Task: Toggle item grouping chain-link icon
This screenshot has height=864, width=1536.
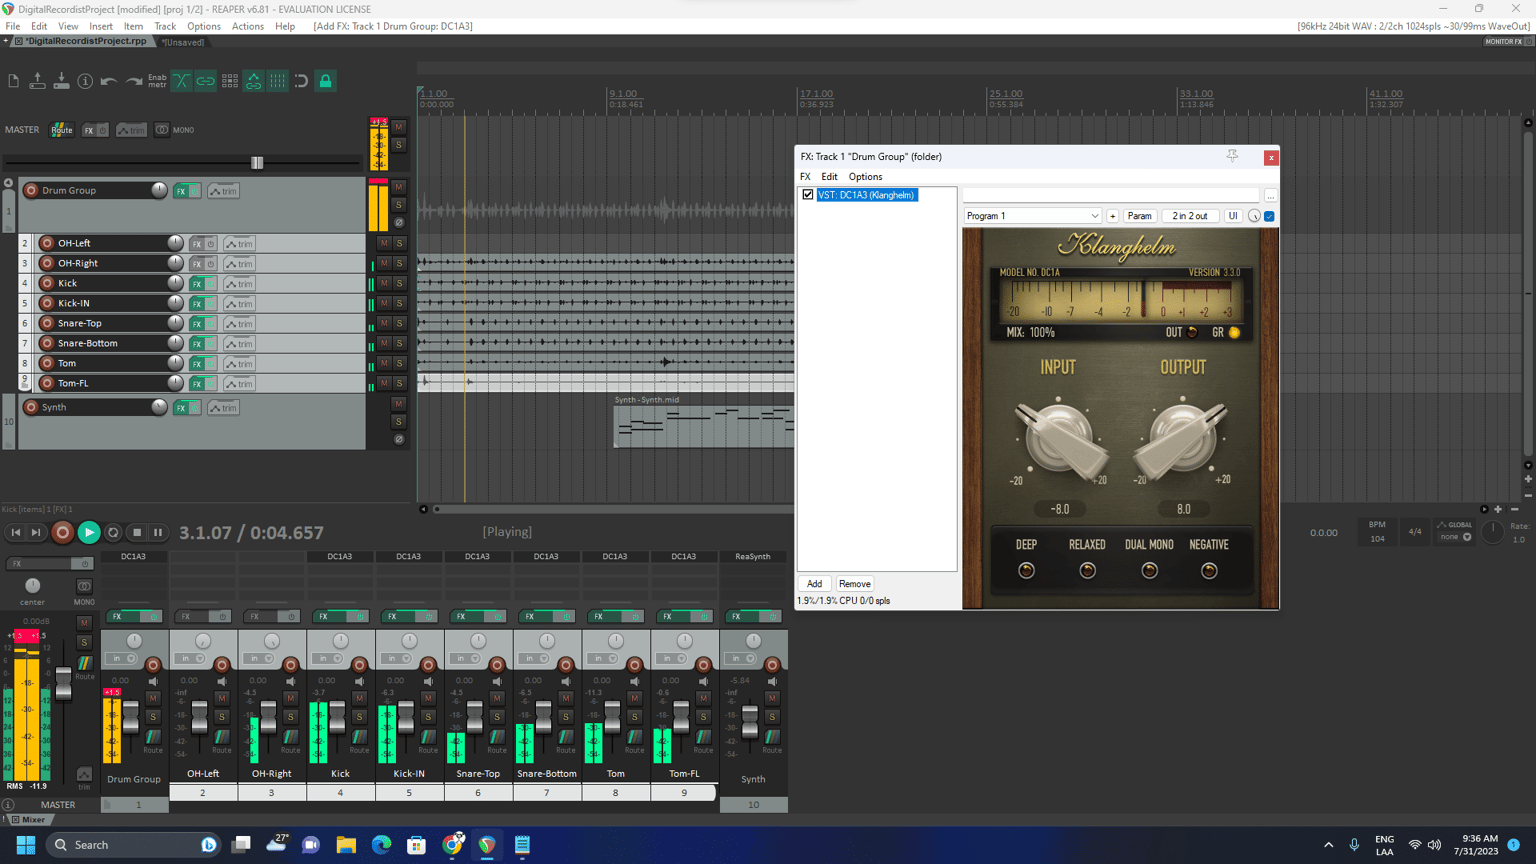Action: [205, 81]
